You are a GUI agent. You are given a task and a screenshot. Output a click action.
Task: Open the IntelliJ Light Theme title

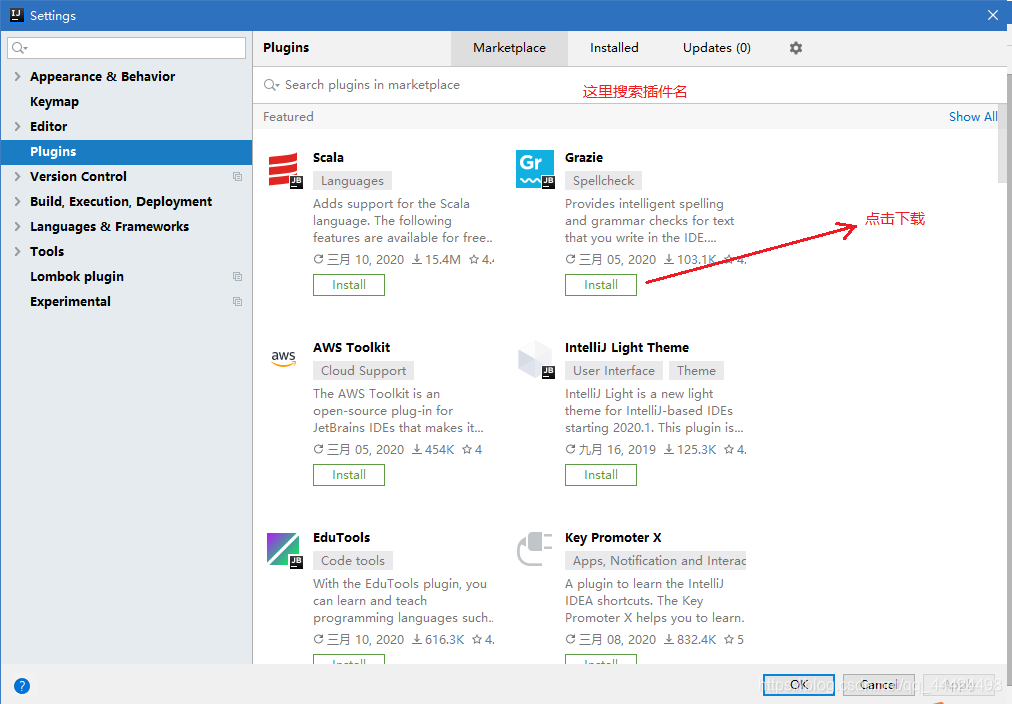[x=627, y=347]
